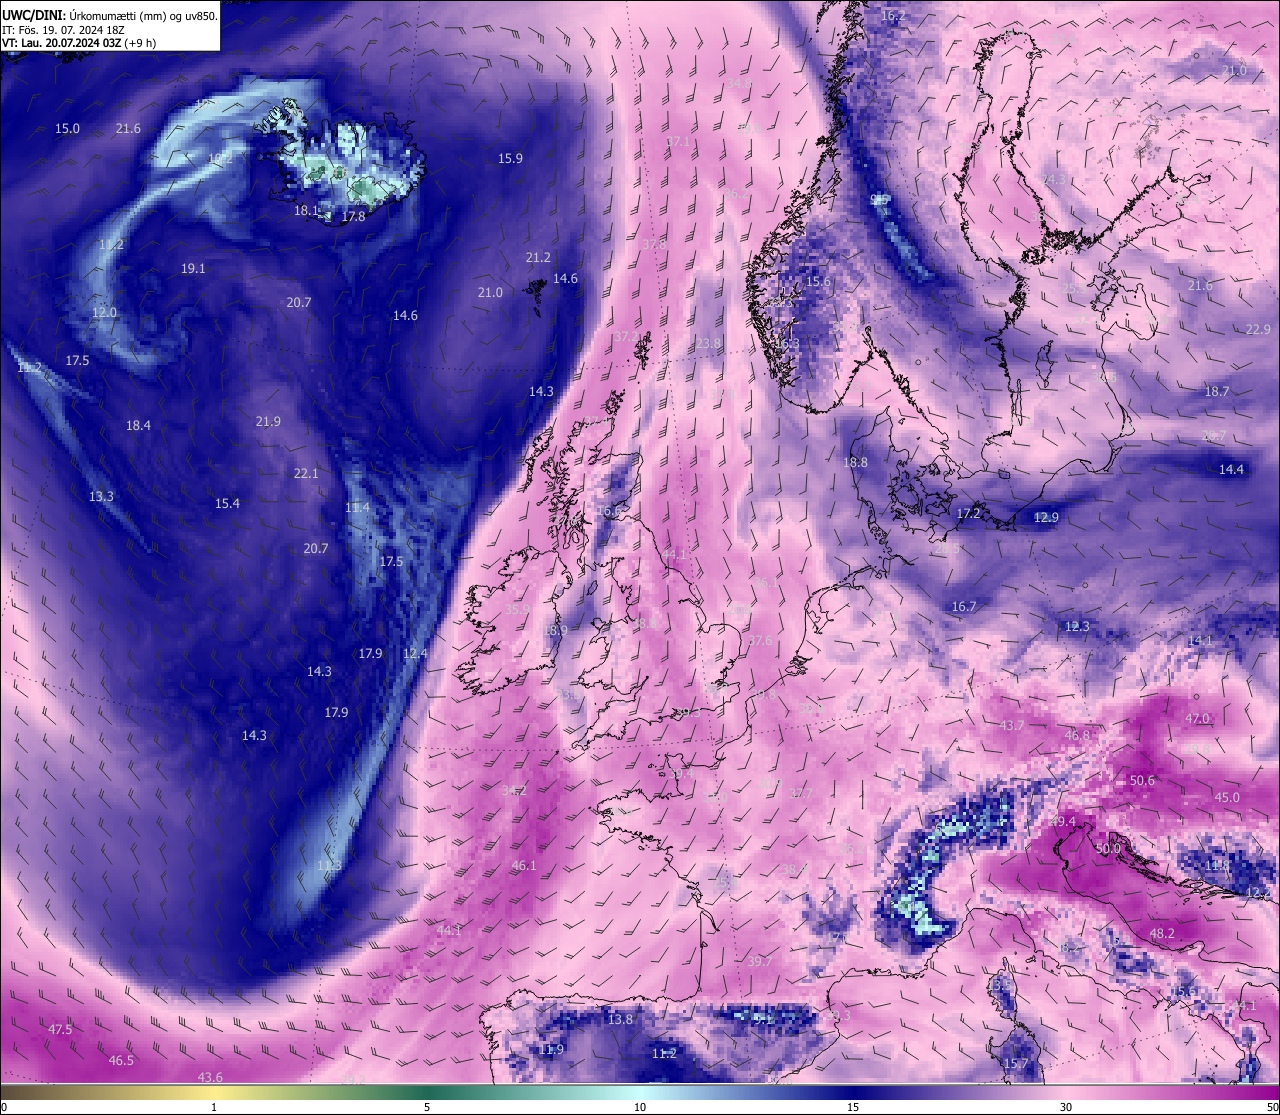Image resolution: width=1280 pixels, height=1115 pixels.
Task: Click the 18.1 label on Iceland's south coast
Action: point(306,211)
